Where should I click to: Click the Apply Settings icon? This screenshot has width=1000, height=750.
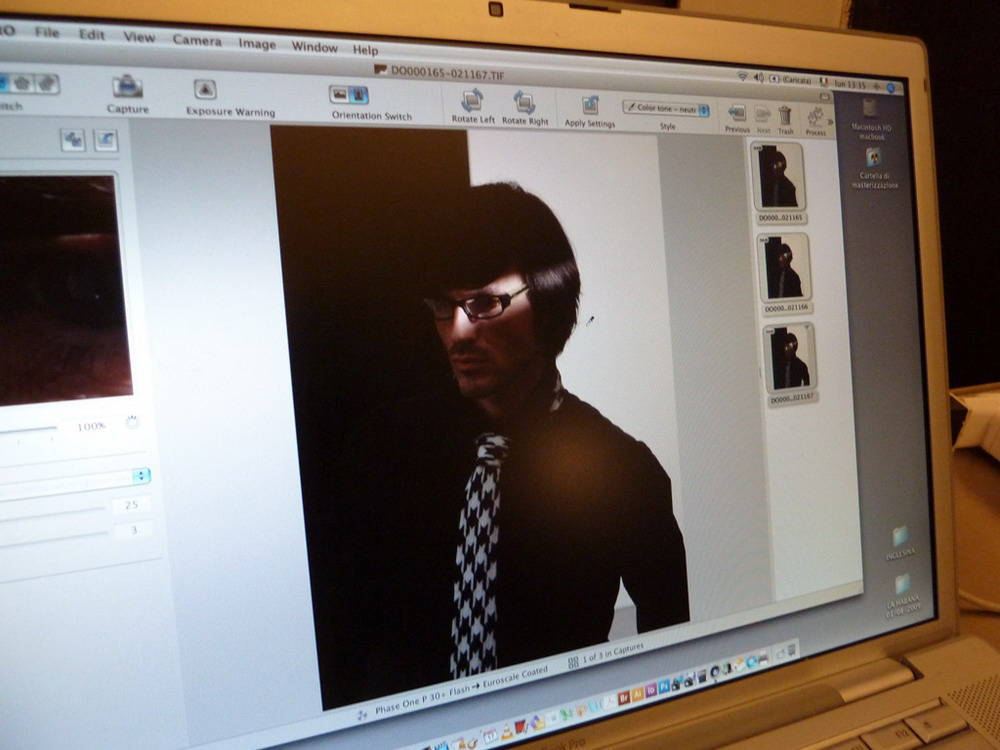pyautogui.click(x=590, y=105)
